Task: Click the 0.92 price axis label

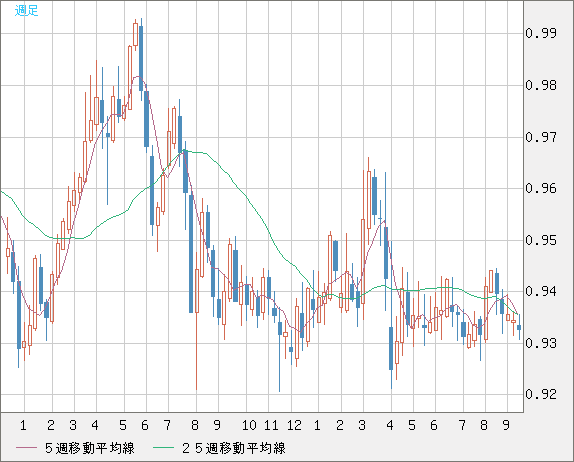Action: (x=541, y=394)
